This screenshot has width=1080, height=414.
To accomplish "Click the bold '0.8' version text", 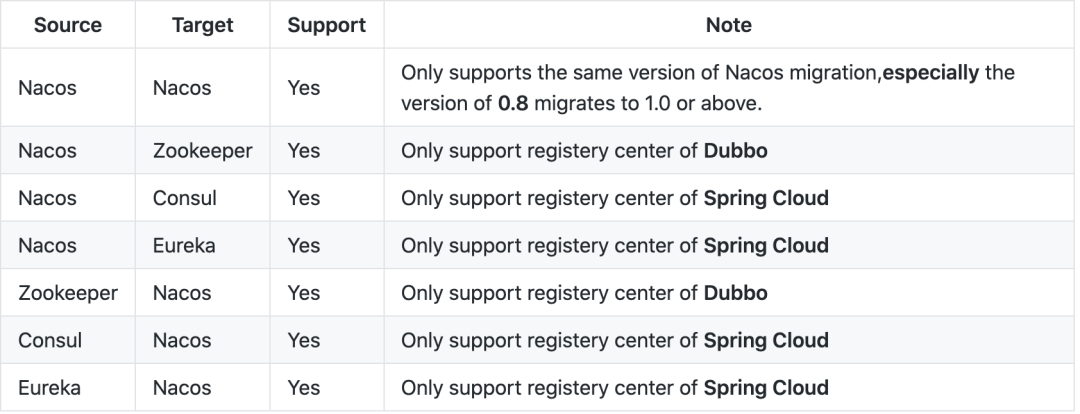I will pos(513,104).
